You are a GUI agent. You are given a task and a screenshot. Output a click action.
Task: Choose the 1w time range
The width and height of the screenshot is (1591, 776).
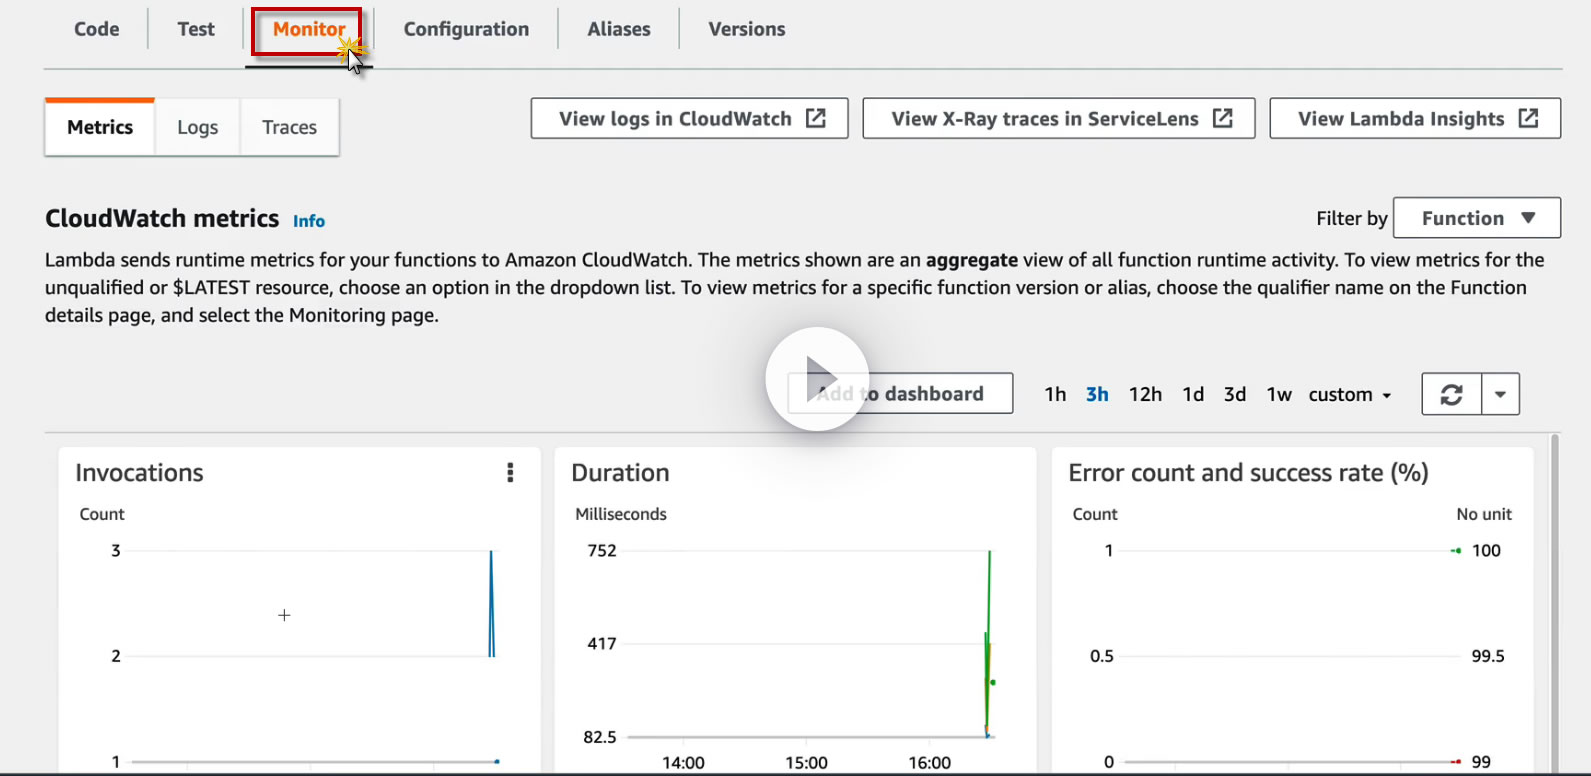[1279, 394]
